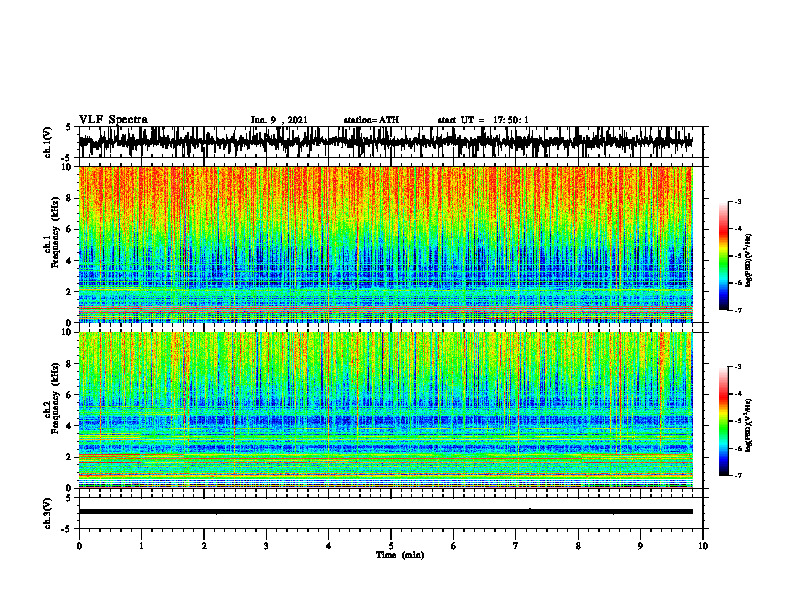Click the "ch.1(V)" waveform axis label

tap(48, 142)
